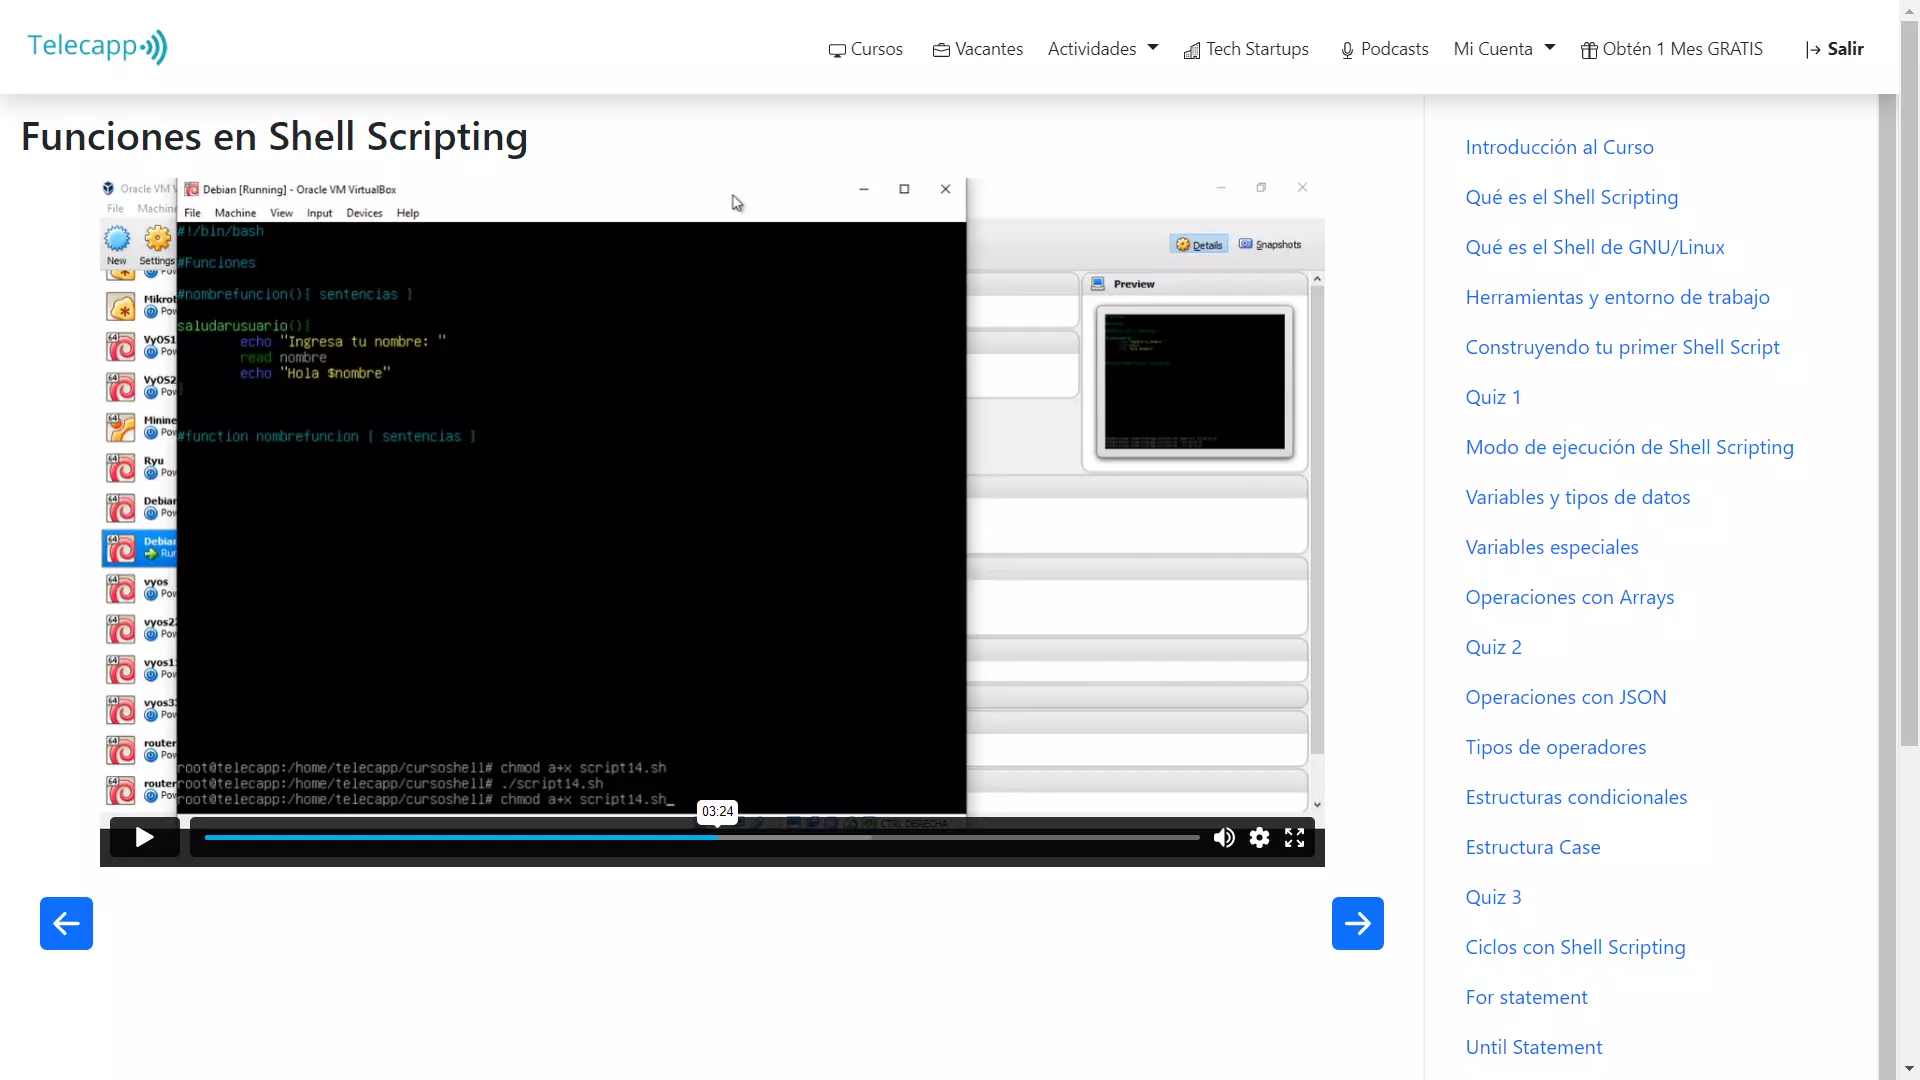Open lesson Operaciones con Arrays
This screenshot has height=1080, width=1920.
tap(1569, 597)
